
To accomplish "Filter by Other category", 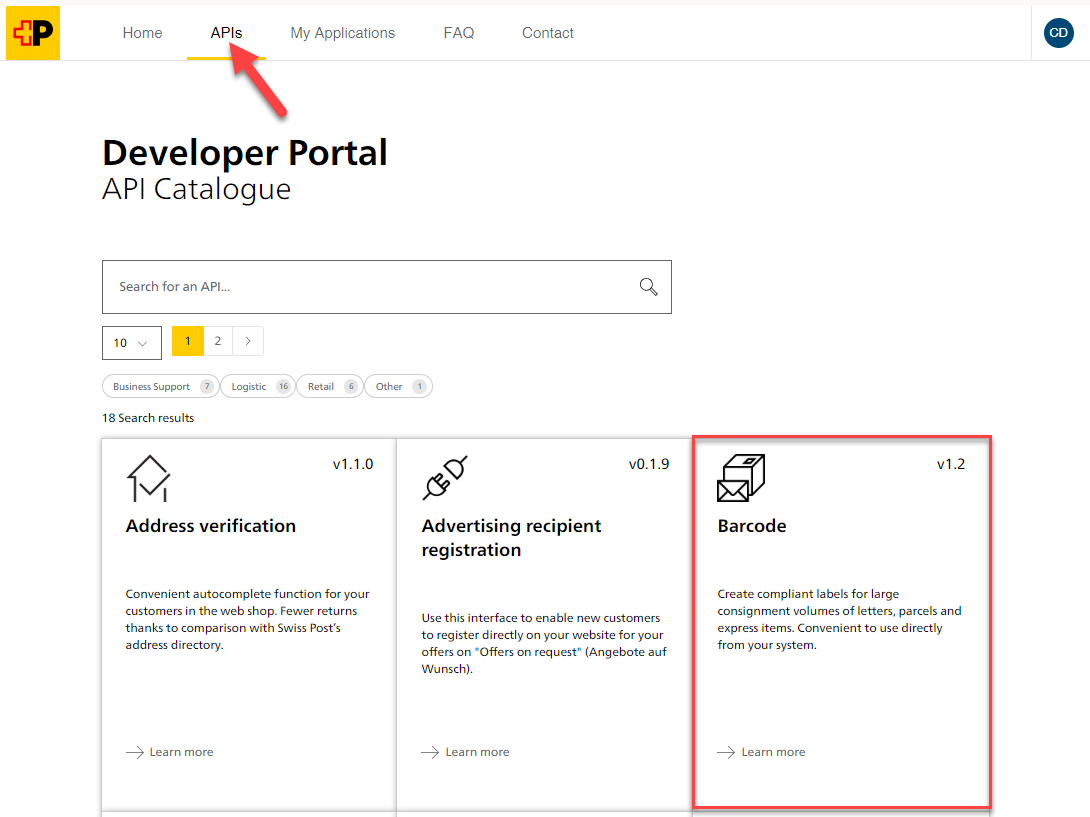I will (398, 387).
